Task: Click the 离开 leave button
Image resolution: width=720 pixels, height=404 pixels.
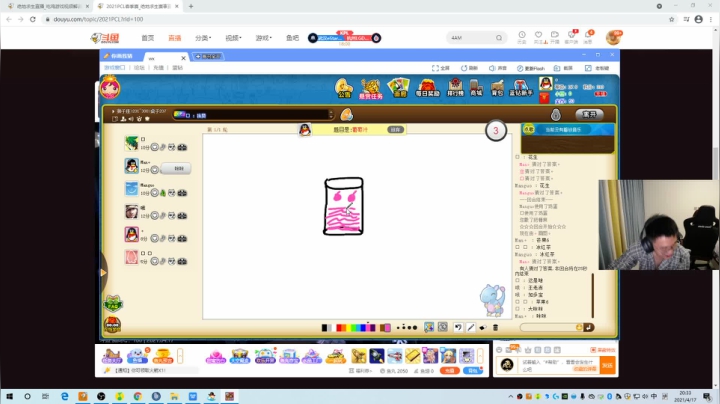Action: (589, 114)
